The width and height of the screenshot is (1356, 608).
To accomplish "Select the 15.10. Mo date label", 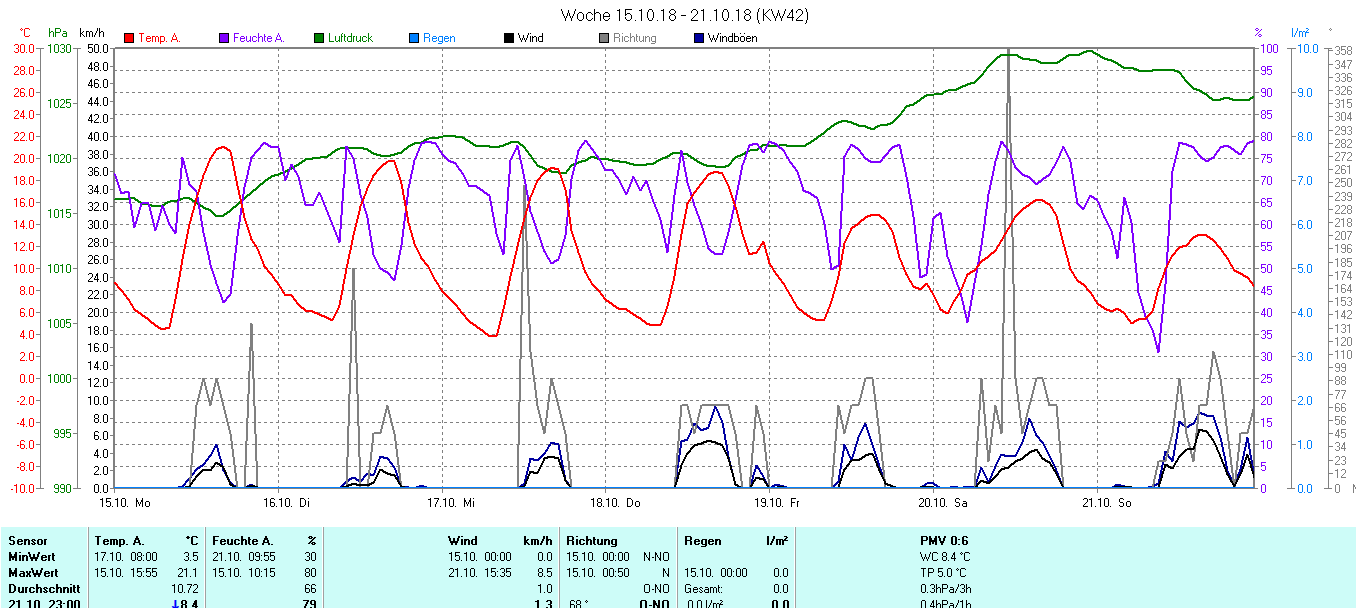I will pyautogui.click(x=125, y=502).
